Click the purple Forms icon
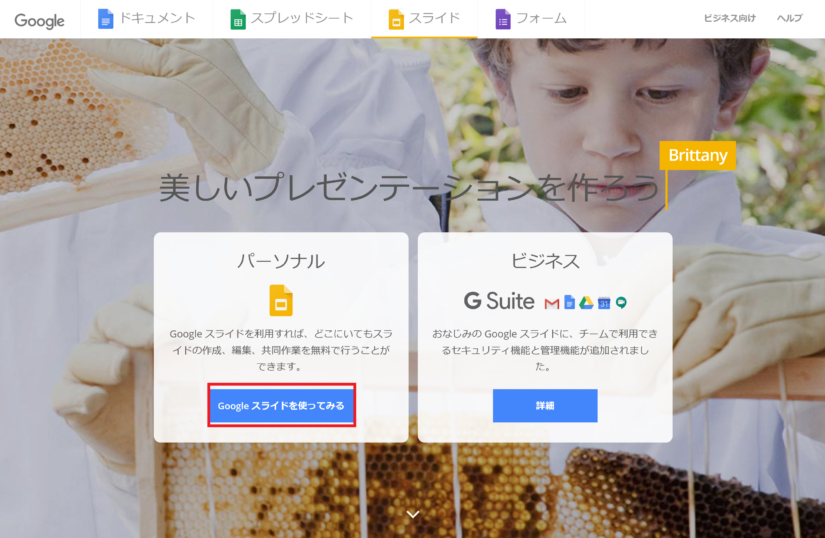The image size is (825, 538). click(x=503, y=19)
